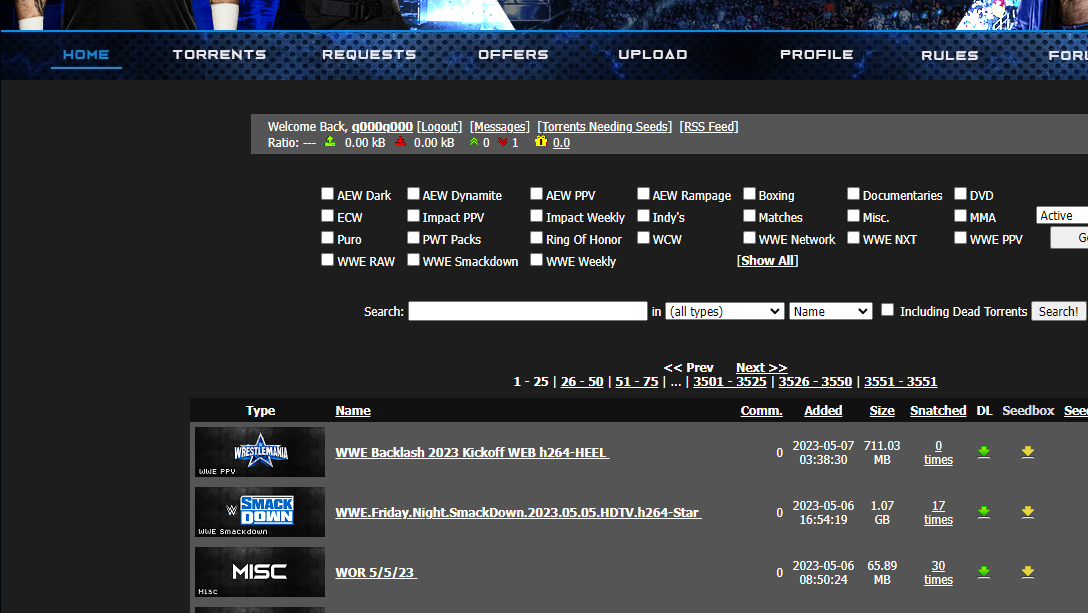
Task: Tick the WWE Smackdown checkbox
Action: (414, 260)
